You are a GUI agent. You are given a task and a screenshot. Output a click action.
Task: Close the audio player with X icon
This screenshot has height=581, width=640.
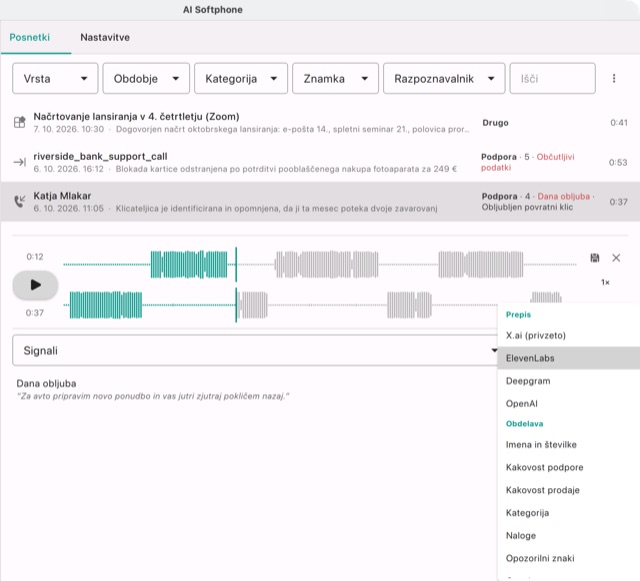click(616, 258)
